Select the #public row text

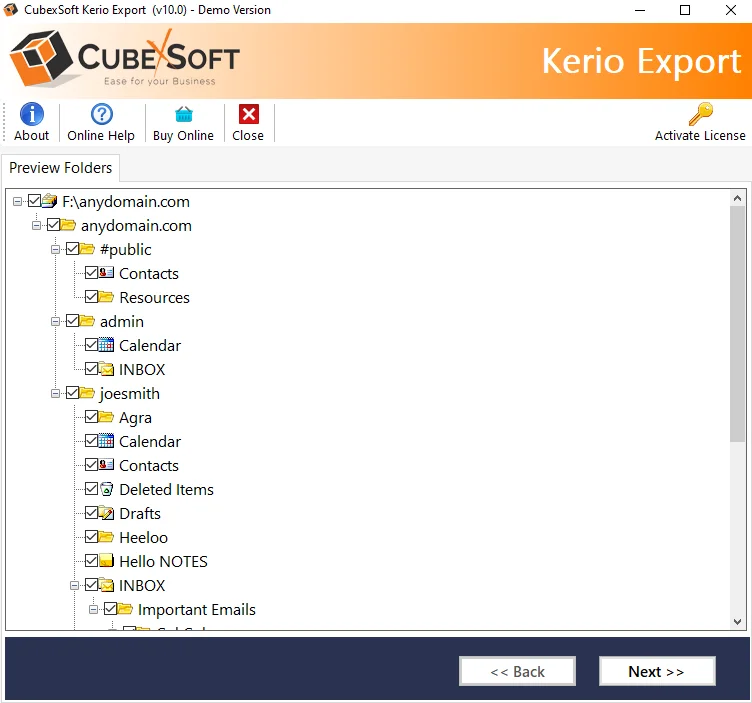(x=126, y=250)
